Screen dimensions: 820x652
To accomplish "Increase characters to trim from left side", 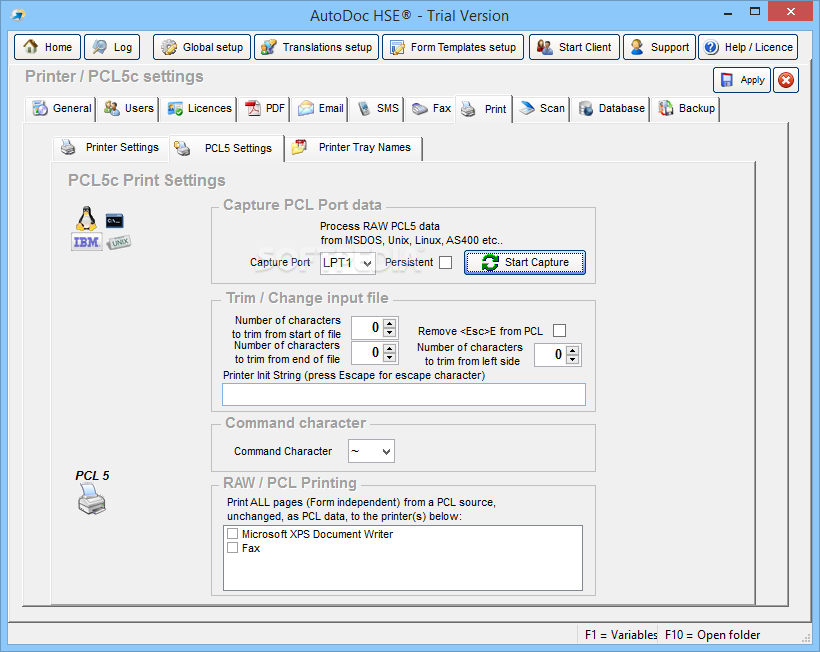I will tap(573, 350).
